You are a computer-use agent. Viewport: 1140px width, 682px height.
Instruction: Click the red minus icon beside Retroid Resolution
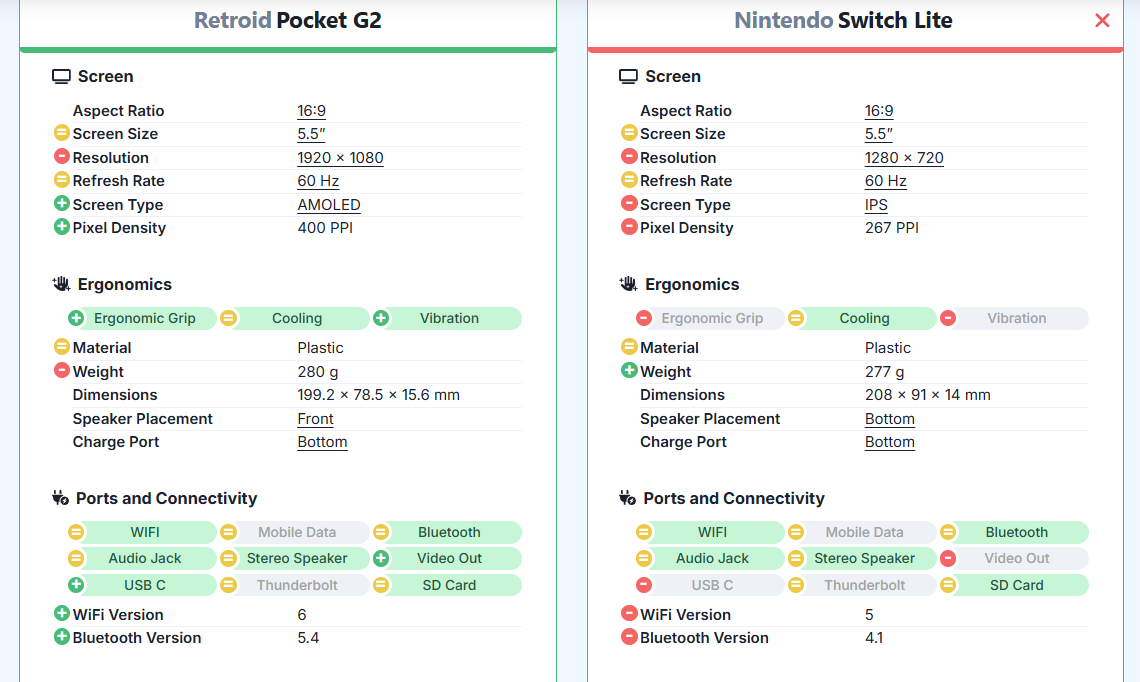[61, 157]
